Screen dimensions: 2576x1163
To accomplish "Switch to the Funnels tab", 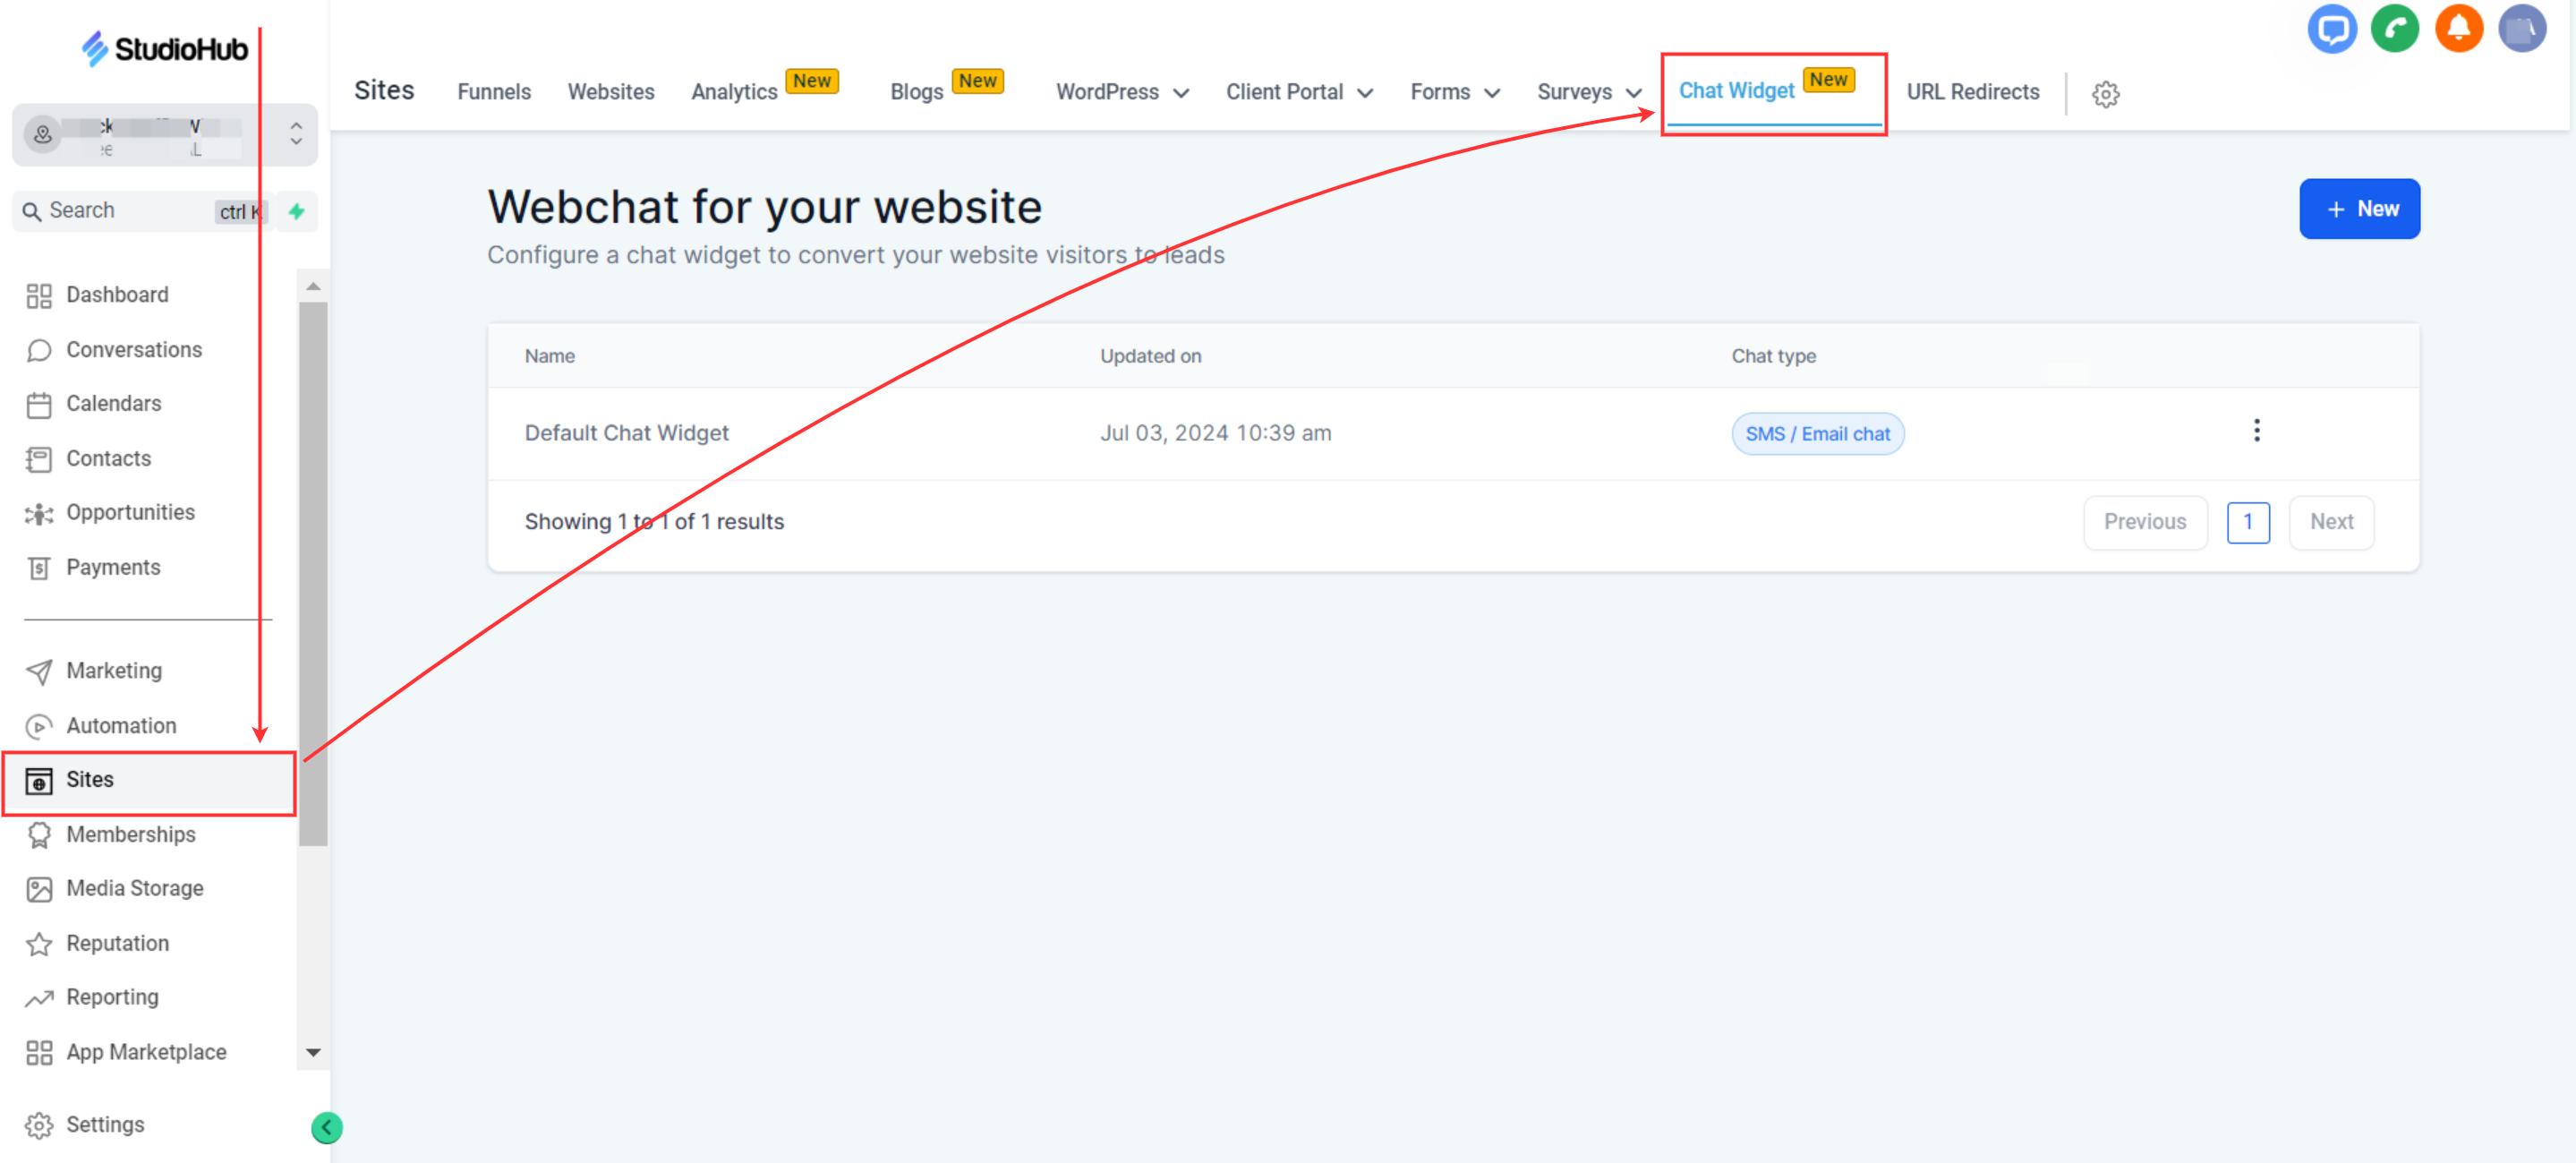I will (494, 92).
